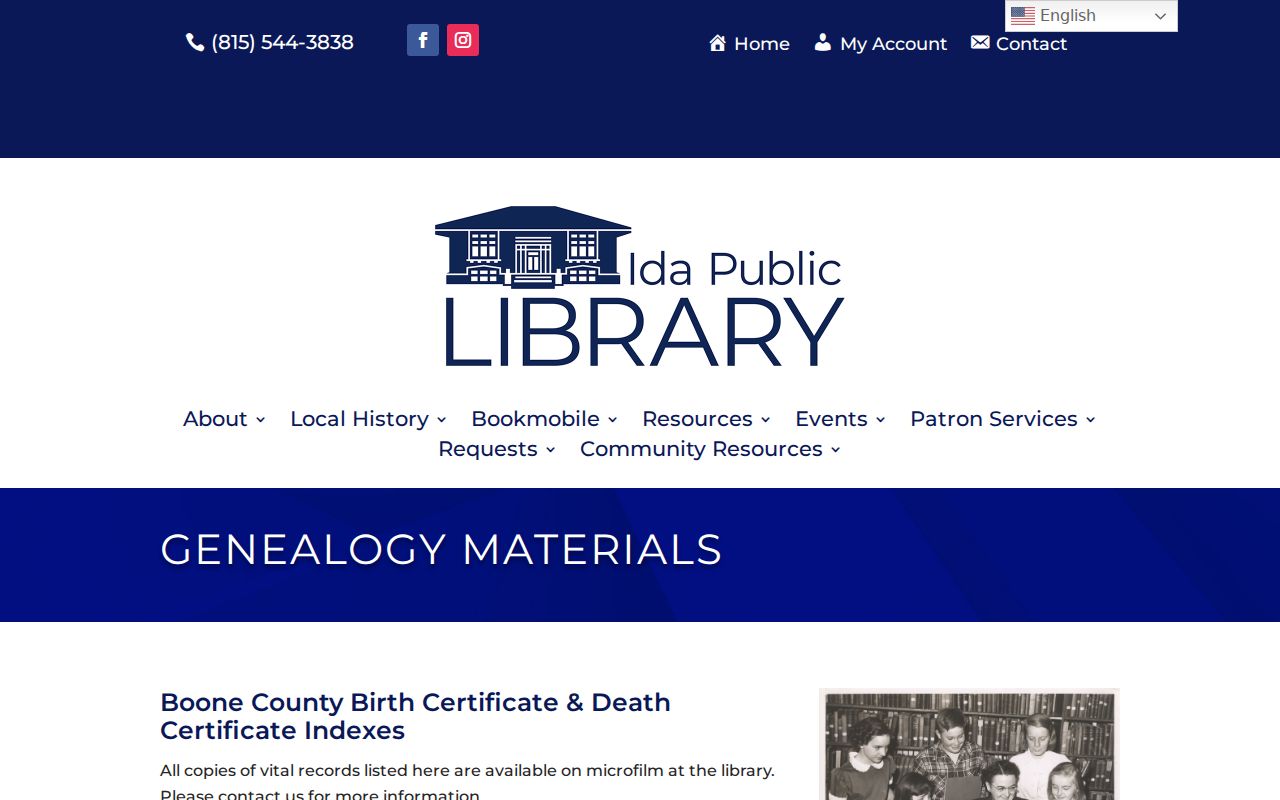Open the Resources menu item
Screen dimensions: 1280x800
point(697,419)
